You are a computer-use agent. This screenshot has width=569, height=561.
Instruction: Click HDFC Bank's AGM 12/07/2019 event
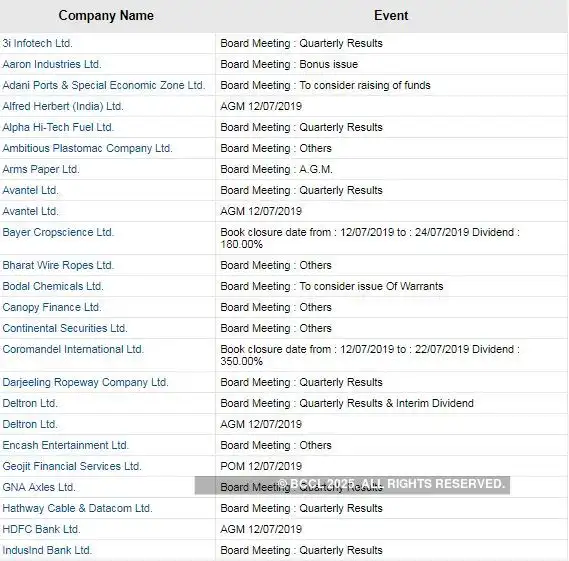point(261,529)
